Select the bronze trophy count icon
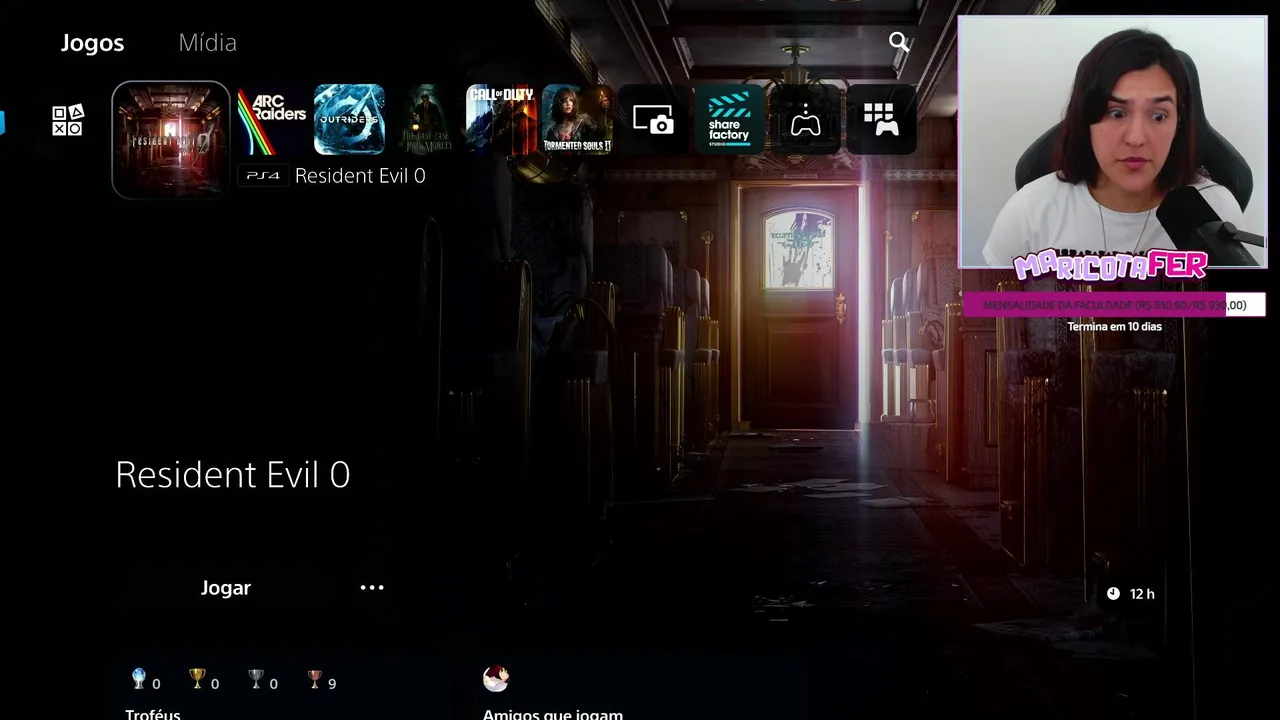The width and height of the screenshot is (1280, 720). 315,680
